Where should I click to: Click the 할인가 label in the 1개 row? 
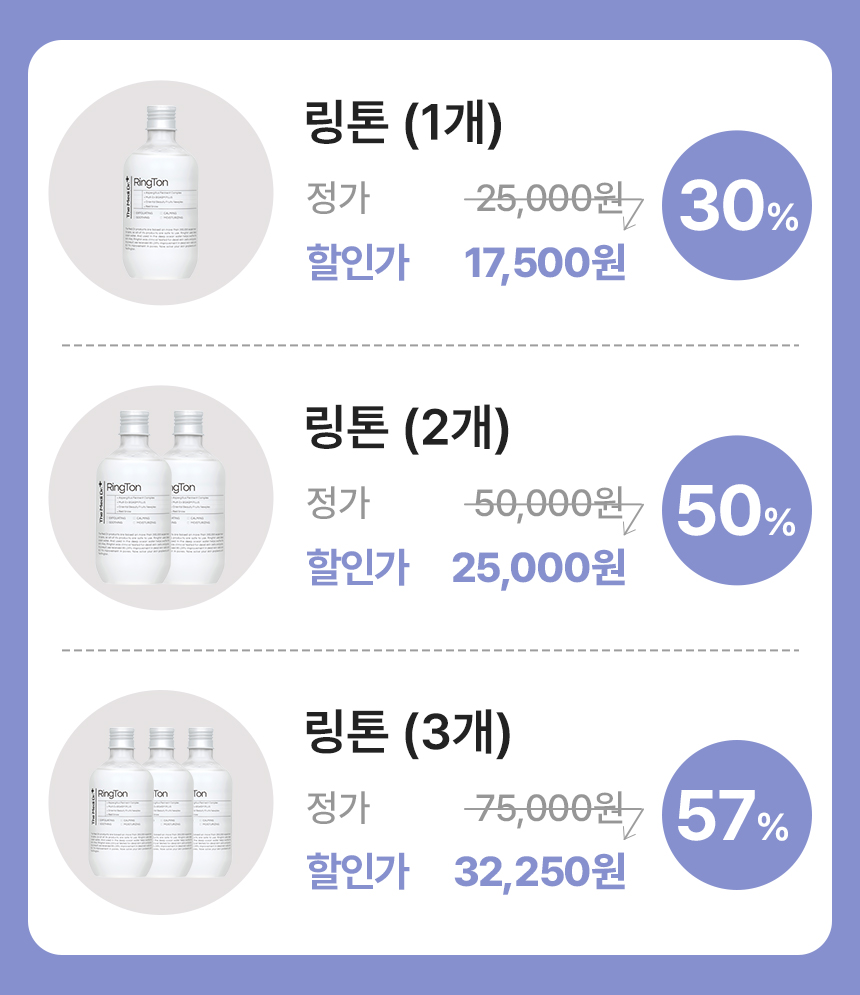[357, 265]
